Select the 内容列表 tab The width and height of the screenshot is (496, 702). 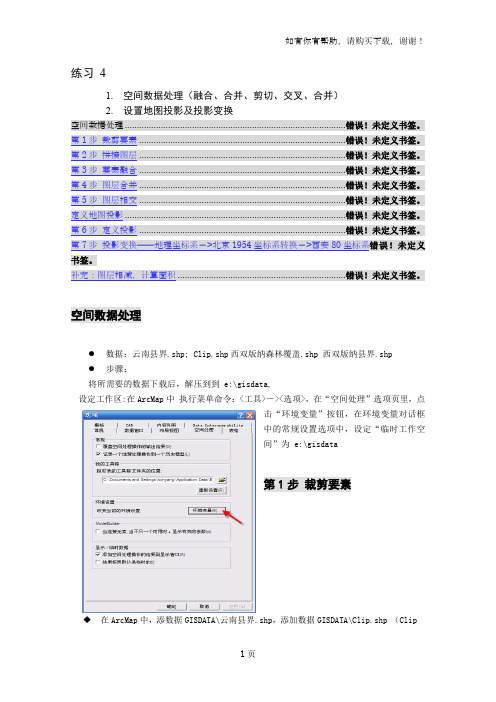[x=167, y=425]
